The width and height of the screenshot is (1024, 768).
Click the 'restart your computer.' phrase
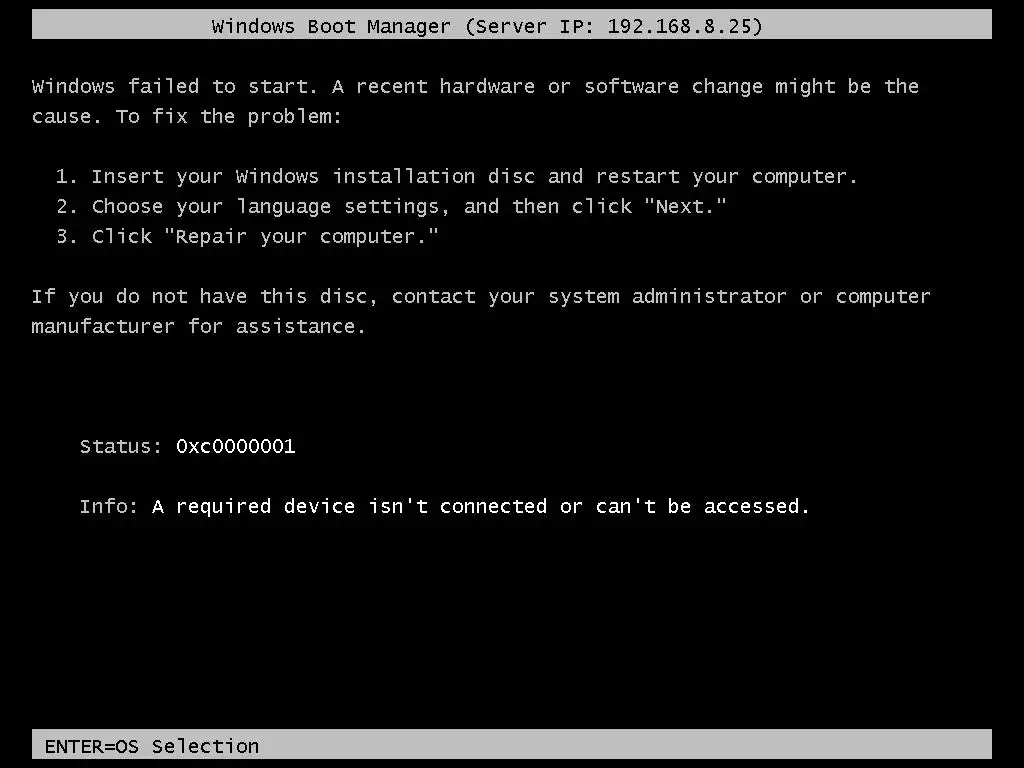coord(726,176)
